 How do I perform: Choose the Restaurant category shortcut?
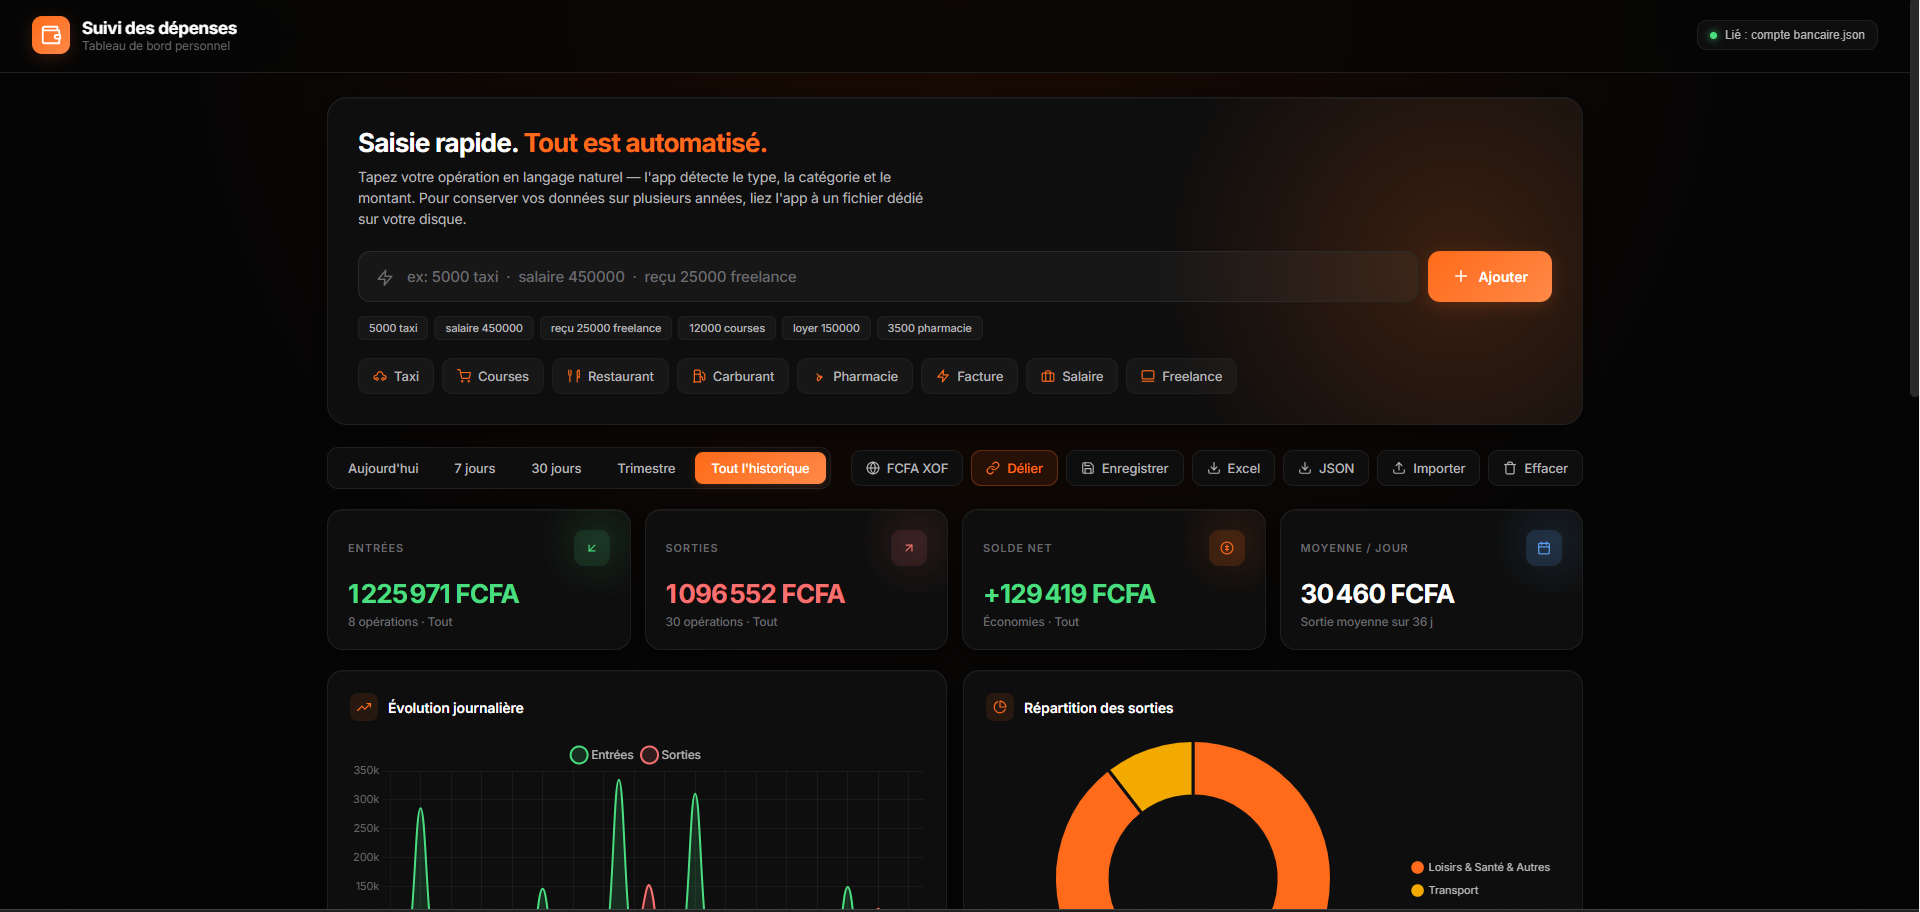point(610,376)
